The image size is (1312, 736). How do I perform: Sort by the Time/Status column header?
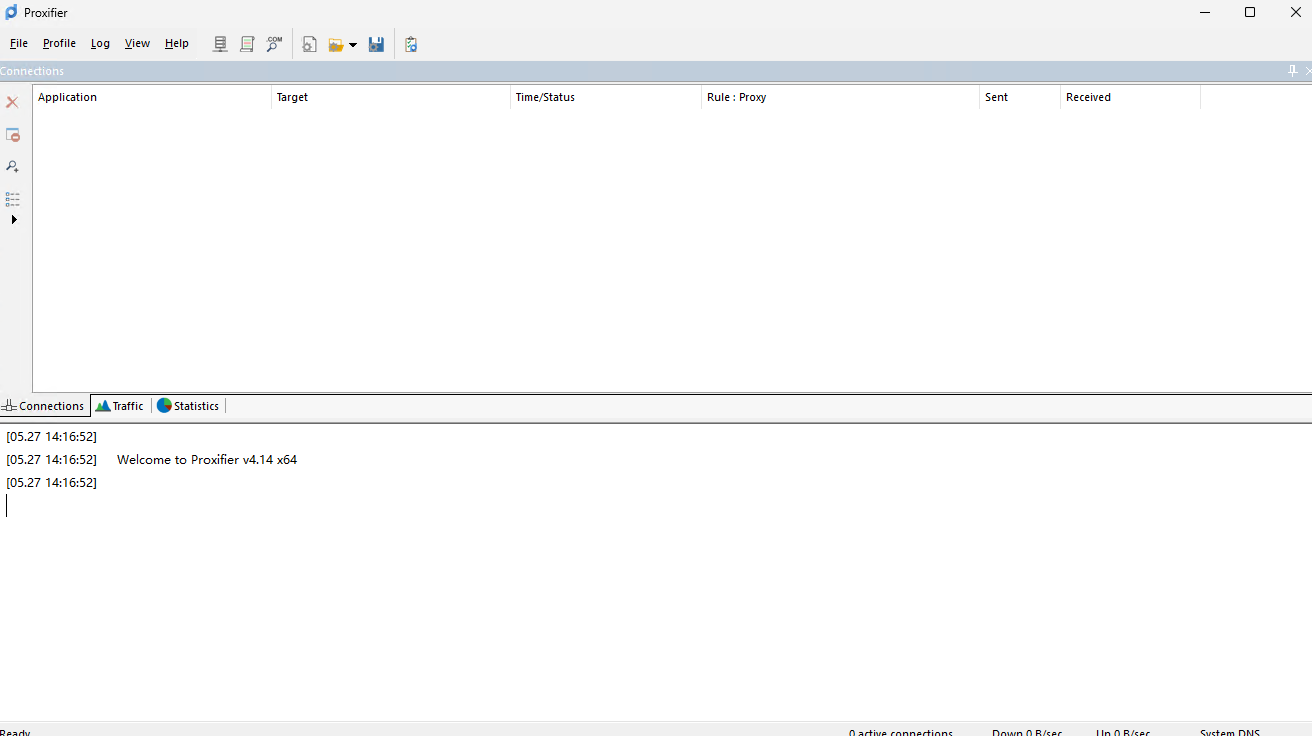click(x=606, y=97)
